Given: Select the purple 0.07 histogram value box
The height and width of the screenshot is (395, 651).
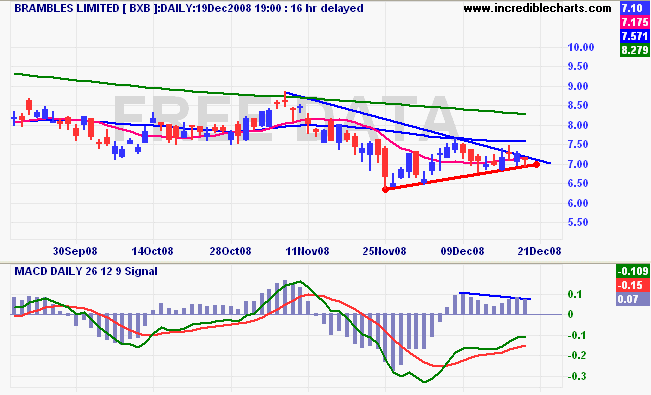Looking at the screenshot, I should pyautogui.click(x=633, y=299).
